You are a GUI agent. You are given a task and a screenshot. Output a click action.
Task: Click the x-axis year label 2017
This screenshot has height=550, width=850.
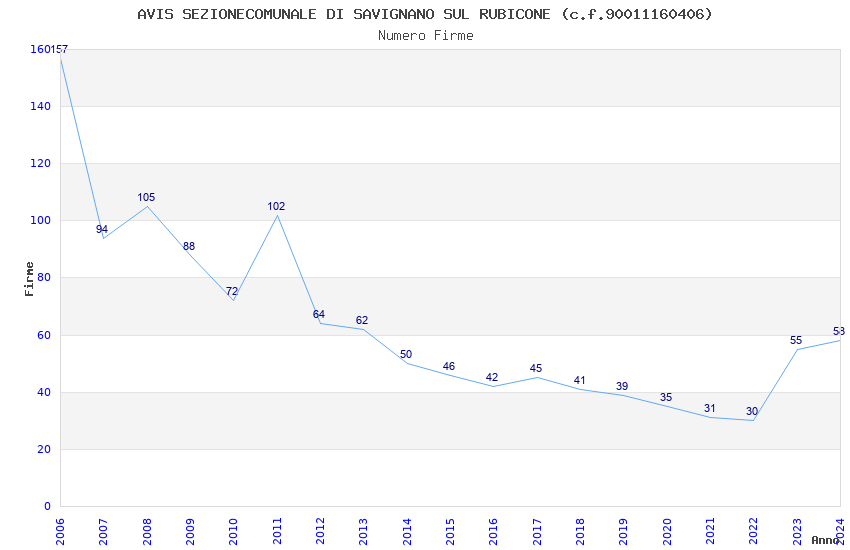[x=537, y=532]
